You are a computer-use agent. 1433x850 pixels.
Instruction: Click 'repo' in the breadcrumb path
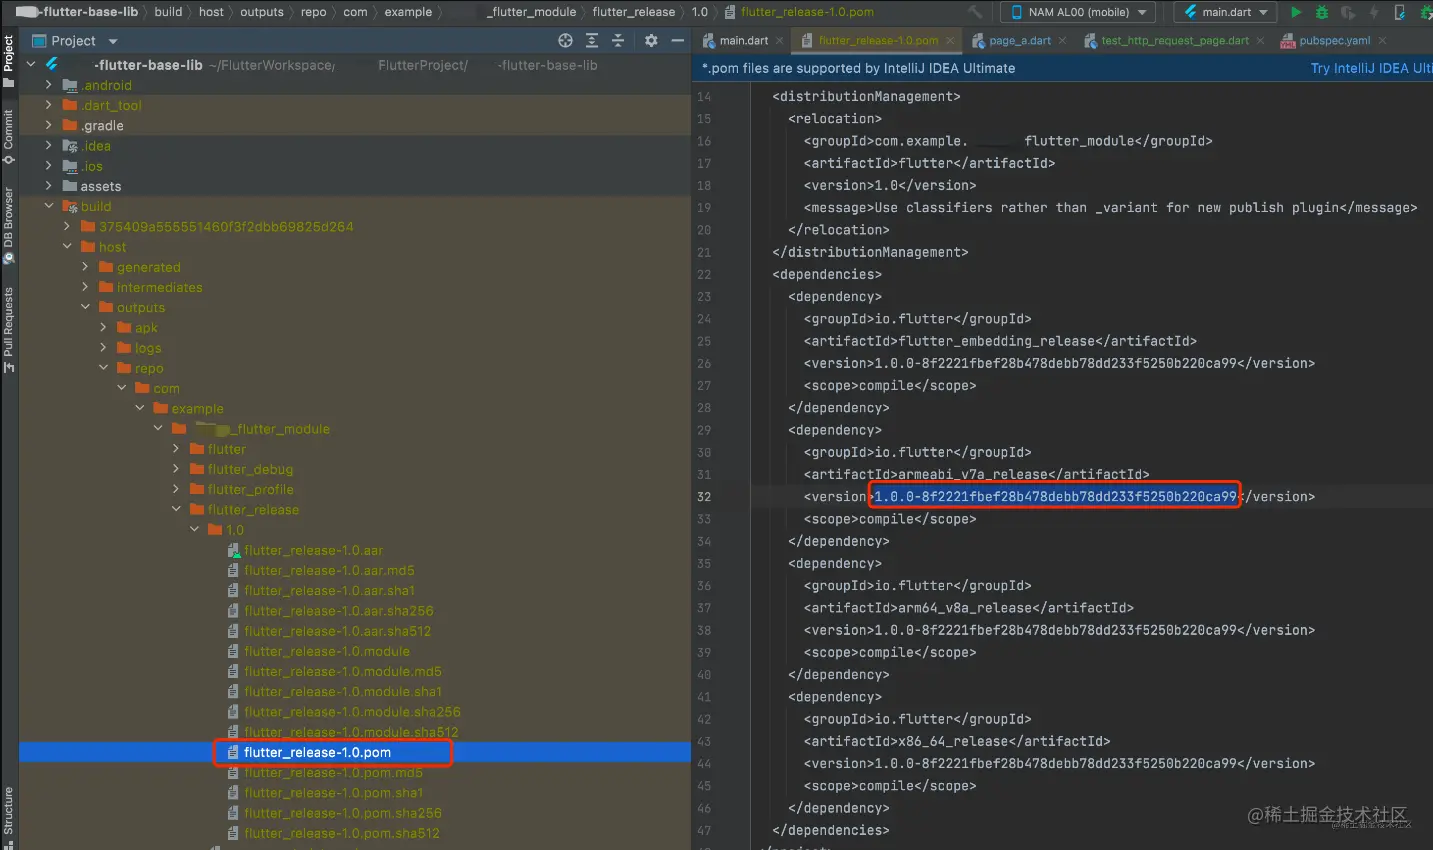314,12
